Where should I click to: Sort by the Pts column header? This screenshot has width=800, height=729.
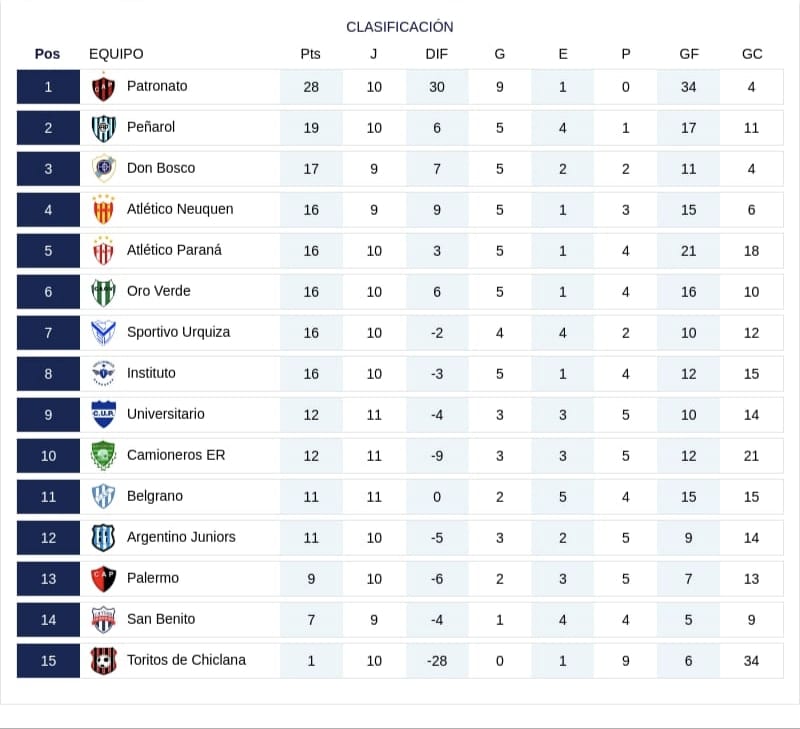click(x=310, y=54)
